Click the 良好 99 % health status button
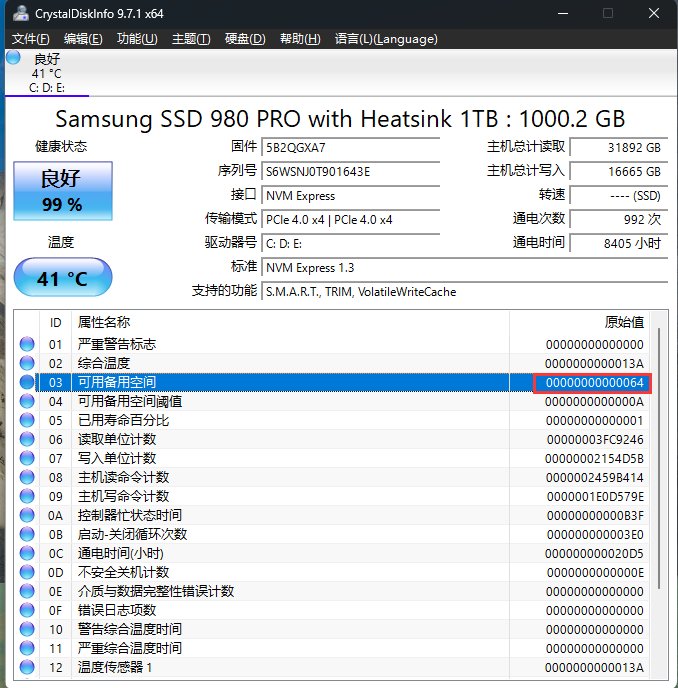The width and height of the screenshot is (678, 688). click(x=61, y=191)
